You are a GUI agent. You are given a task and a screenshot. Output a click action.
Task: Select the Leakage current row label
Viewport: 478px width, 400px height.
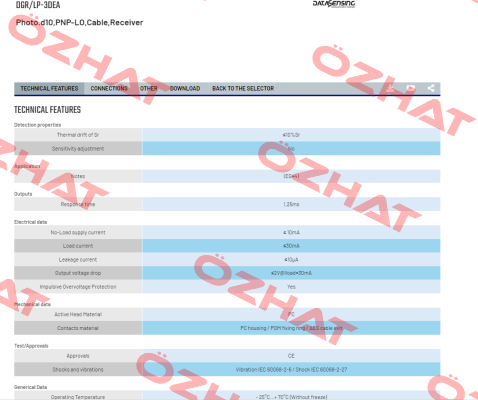coord(78,259)
